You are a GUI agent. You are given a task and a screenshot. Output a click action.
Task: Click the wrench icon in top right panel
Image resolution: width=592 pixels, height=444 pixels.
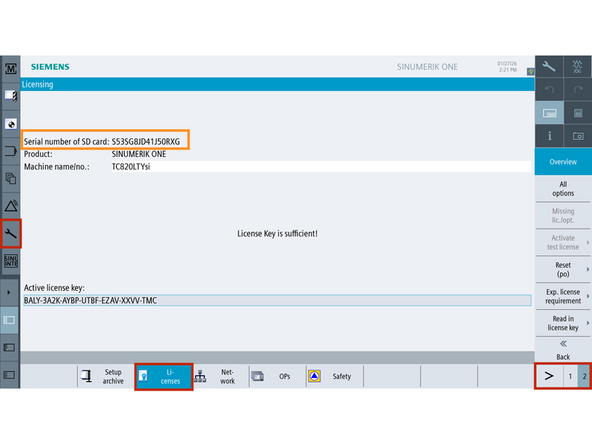(549, 66)
